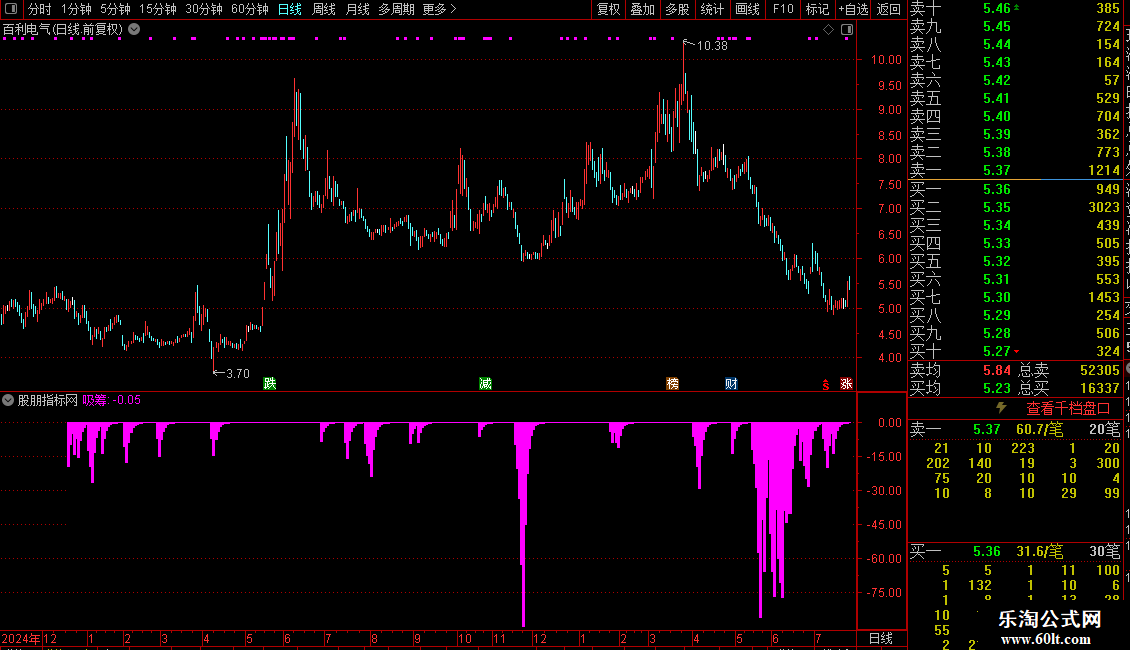Click the 返回 back button
1130x650 pixels.
click(x=889, y=9)
